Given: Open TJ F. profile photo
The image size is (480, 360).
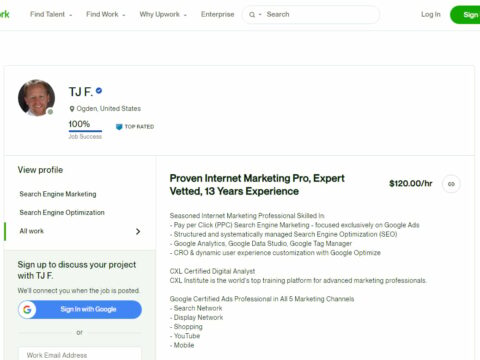Looking at the screenshot, I should click(36, 98).
